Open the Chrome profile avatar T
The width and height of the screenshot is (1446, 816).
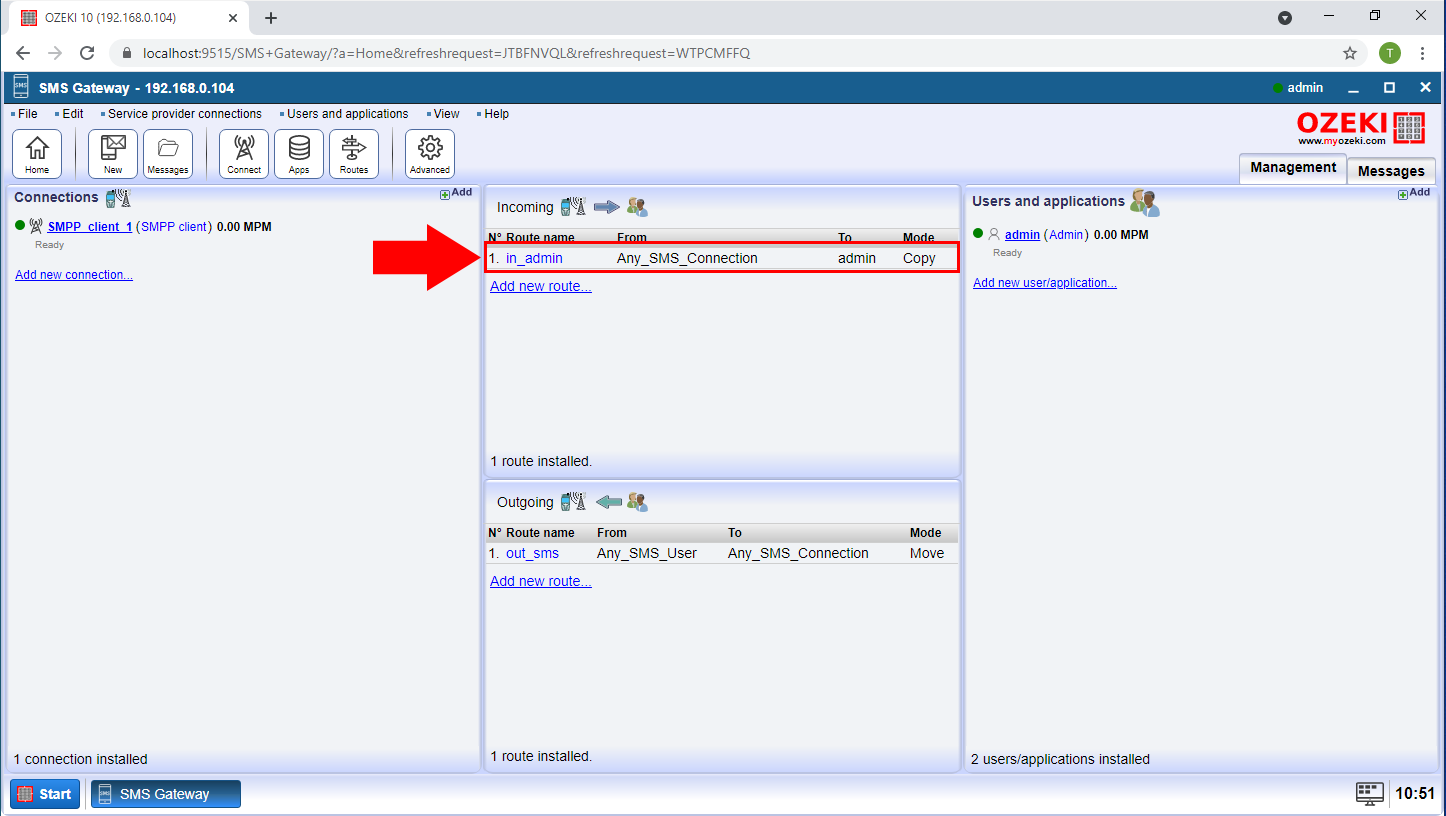coord(1389,53)
